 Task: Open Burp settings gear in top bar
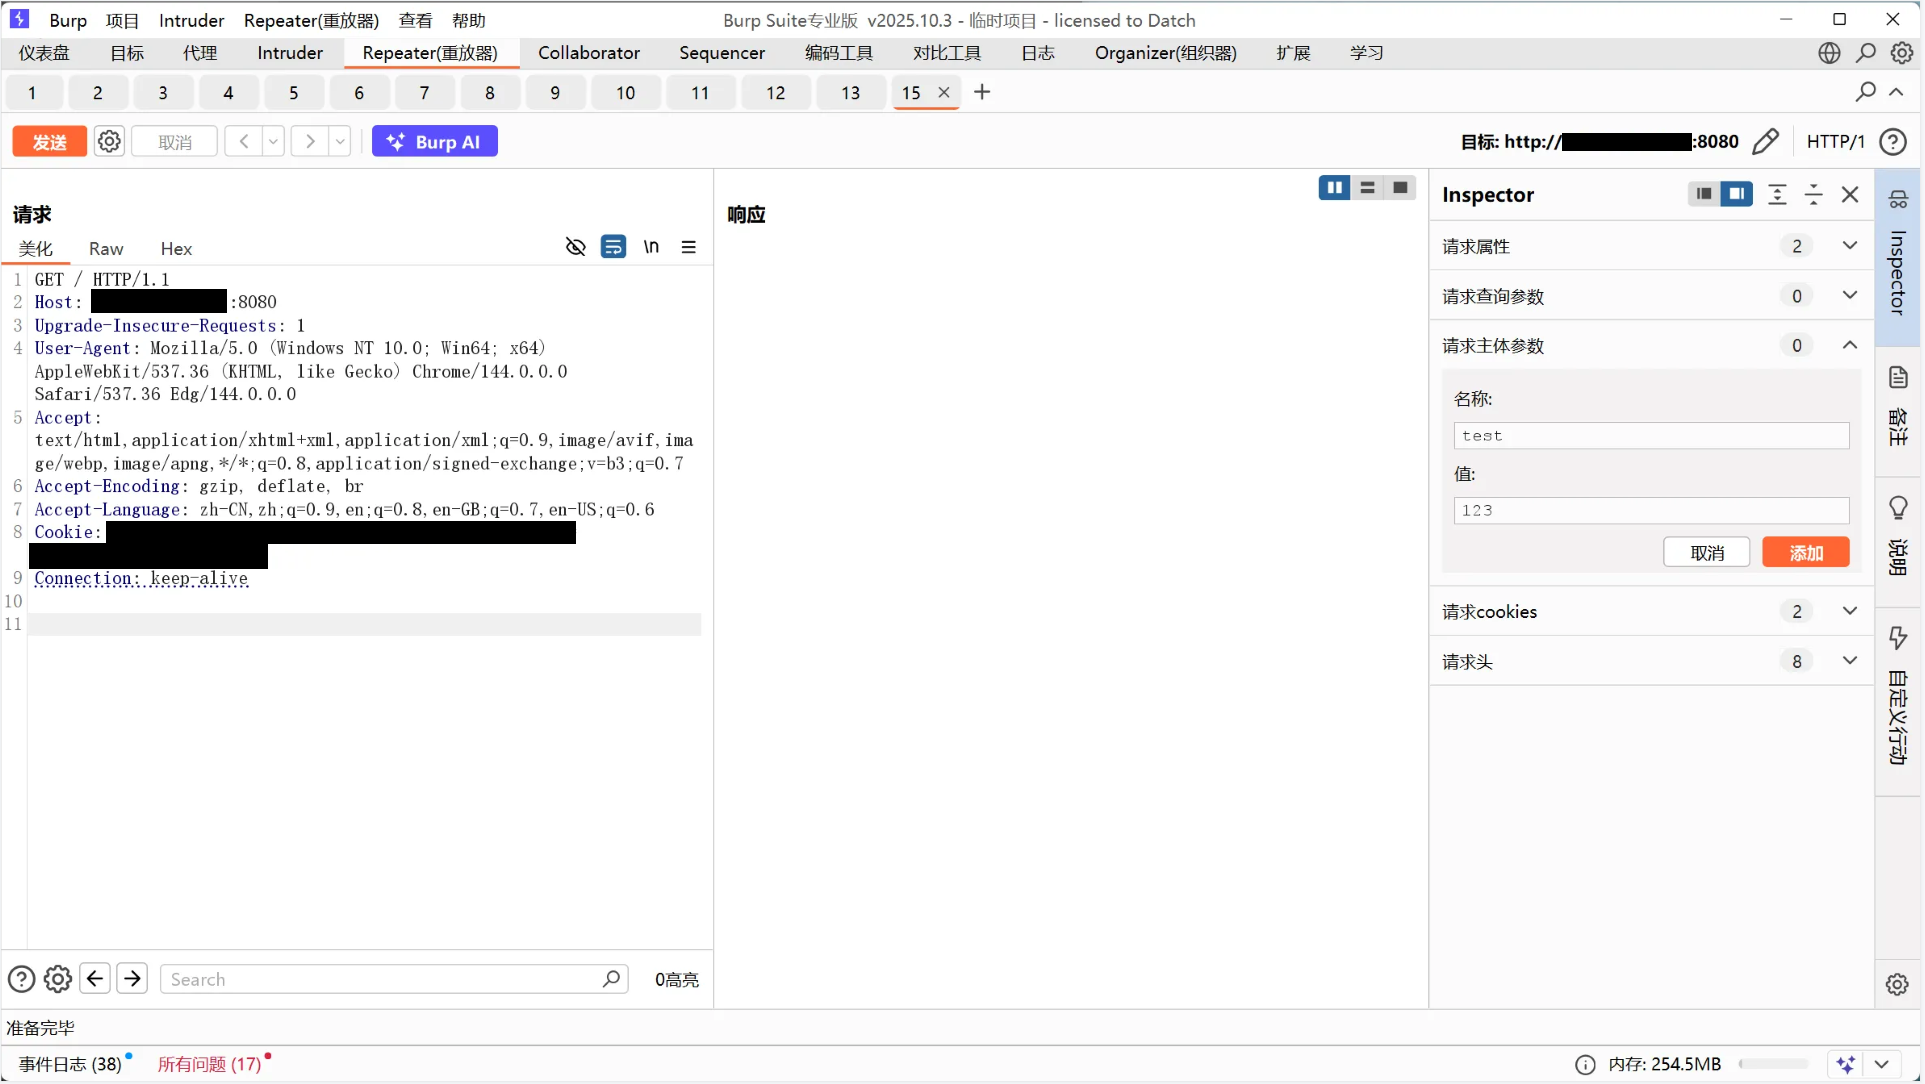tap(1902, 53)
